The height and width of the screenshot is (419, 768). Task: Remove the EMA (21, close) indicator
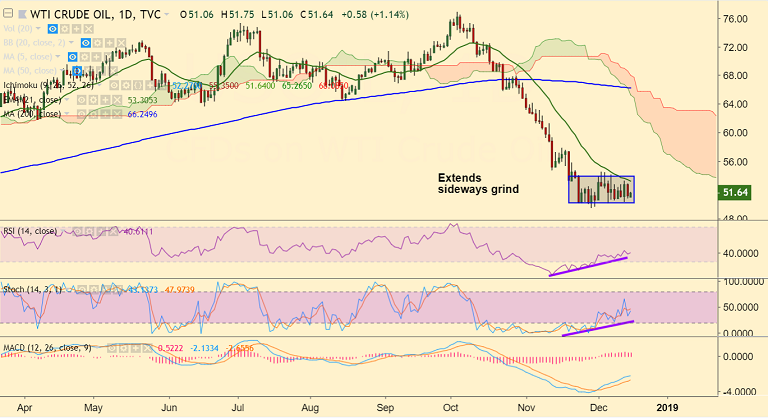(117, 100)
